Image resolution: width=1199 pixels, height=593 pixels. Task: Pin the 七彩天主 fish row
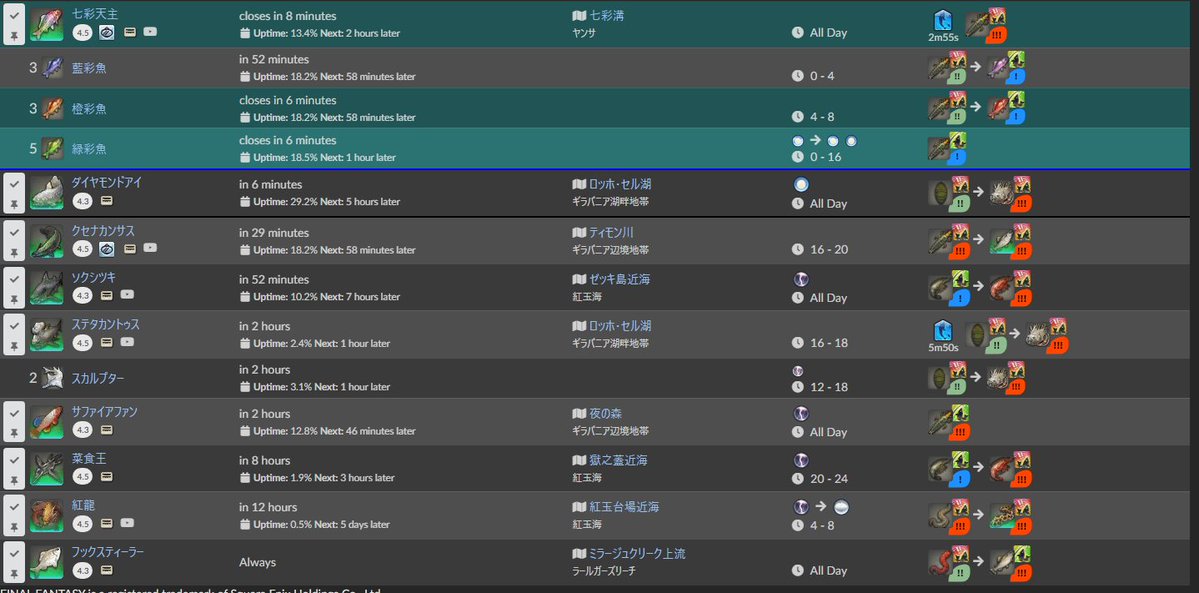(x=14, y=36)
